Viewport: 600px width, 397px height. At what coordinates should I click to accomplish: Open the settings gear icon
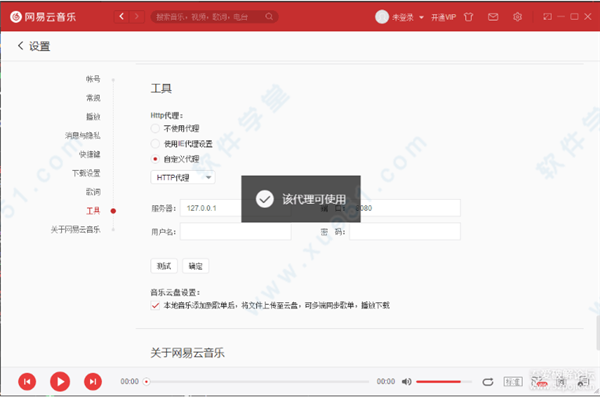(517, 17)
